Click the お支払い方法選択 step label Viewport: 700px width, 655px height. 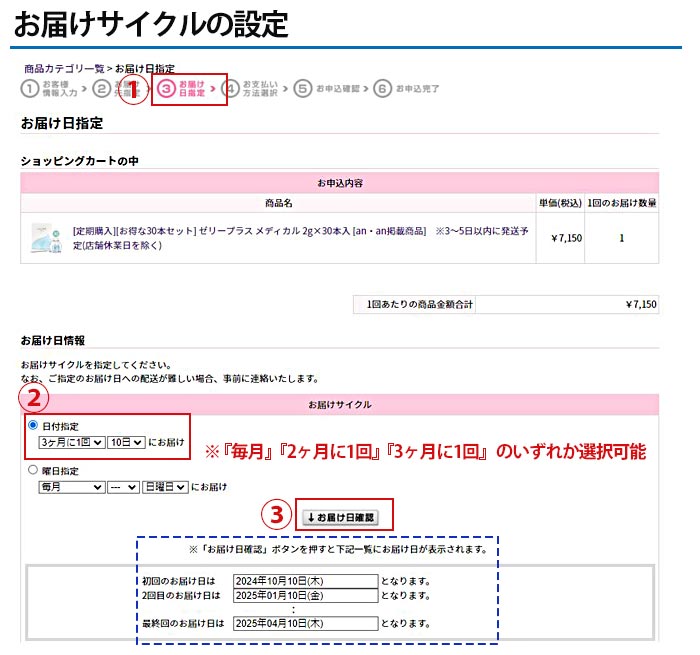tap(260, 88)
